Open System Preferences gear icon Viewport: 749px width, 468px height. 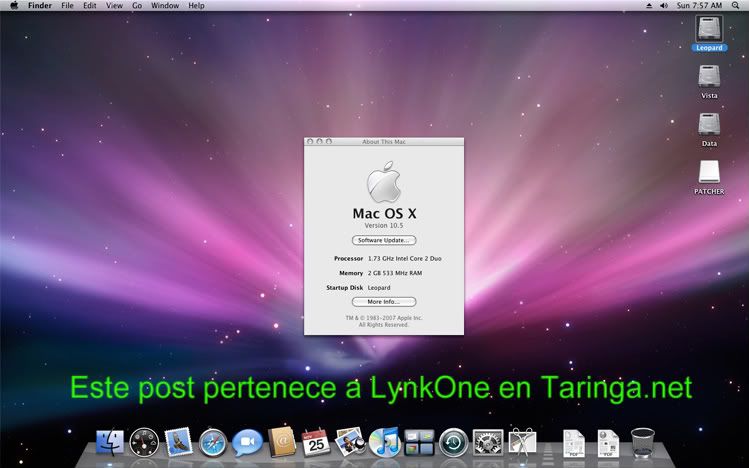pyautogui.click(x=488, y=442)
